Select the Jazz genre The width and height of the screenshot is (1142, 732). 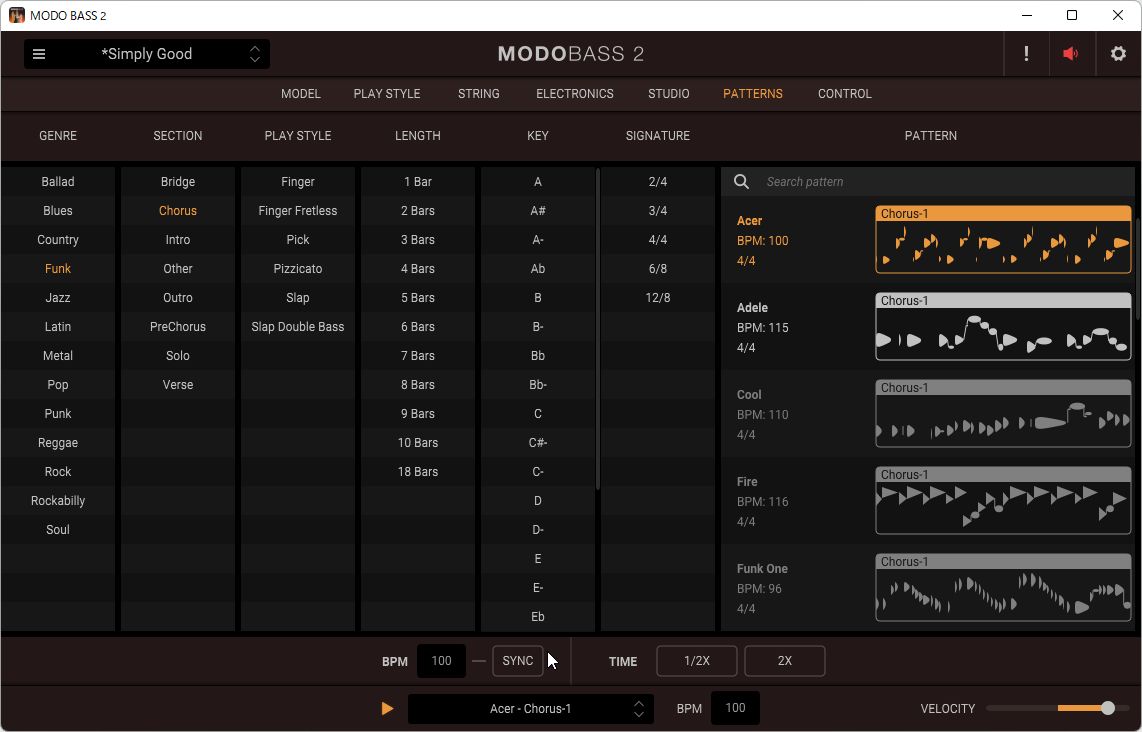pos(58,298)
